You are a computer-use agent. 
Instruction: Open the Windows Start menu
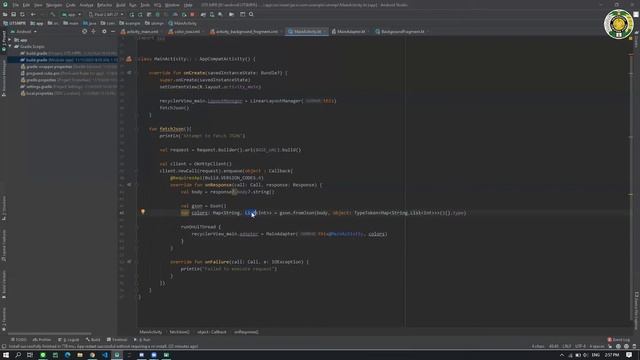click(x=6, y=355)
